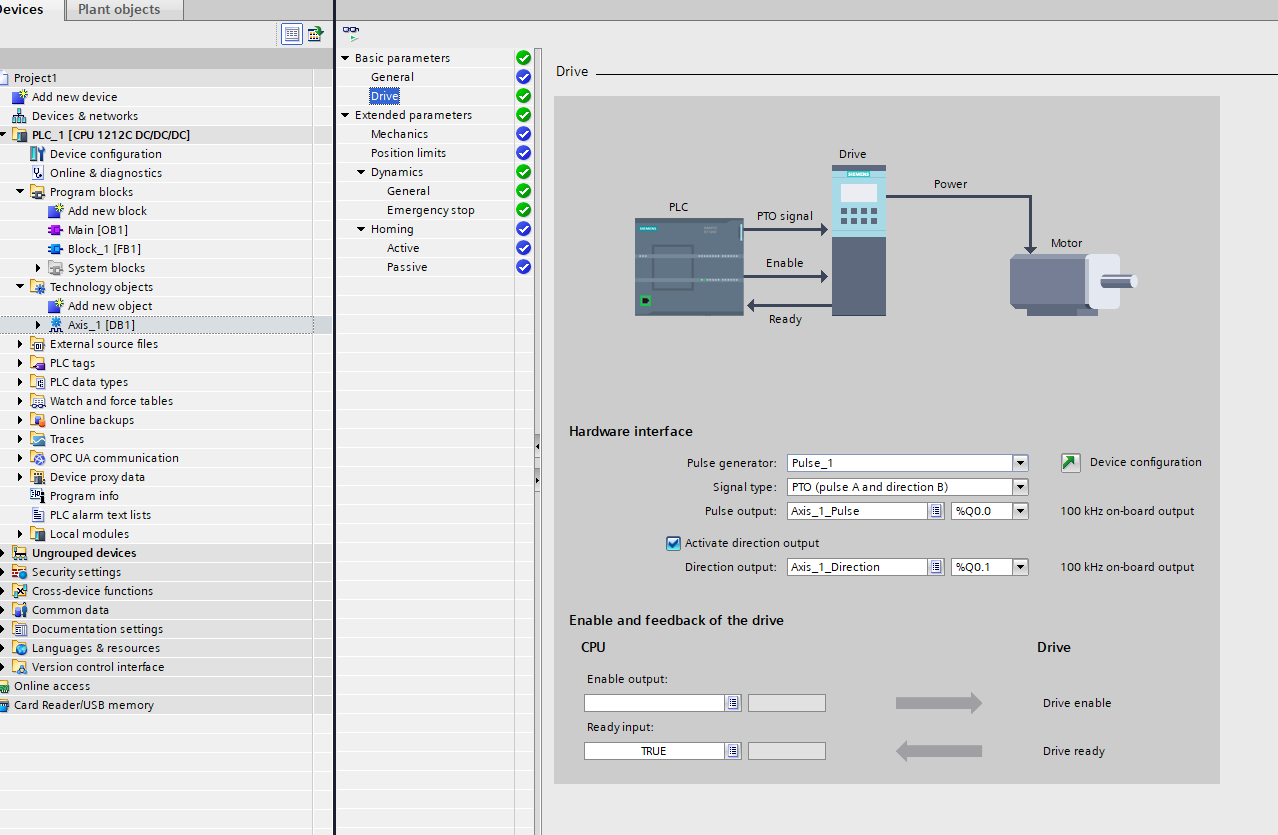Uncheck Activate direction output checkbox

673,543
